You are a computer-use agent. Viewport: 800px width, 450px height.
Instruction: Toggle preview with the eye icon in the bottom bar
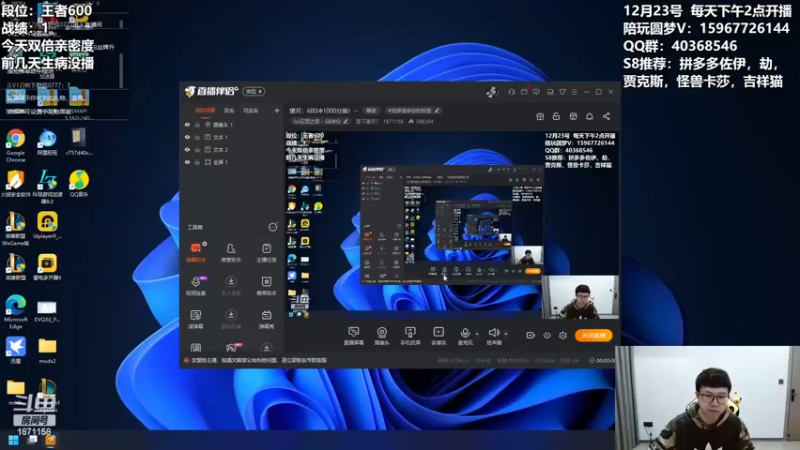(x=547, y=335)
